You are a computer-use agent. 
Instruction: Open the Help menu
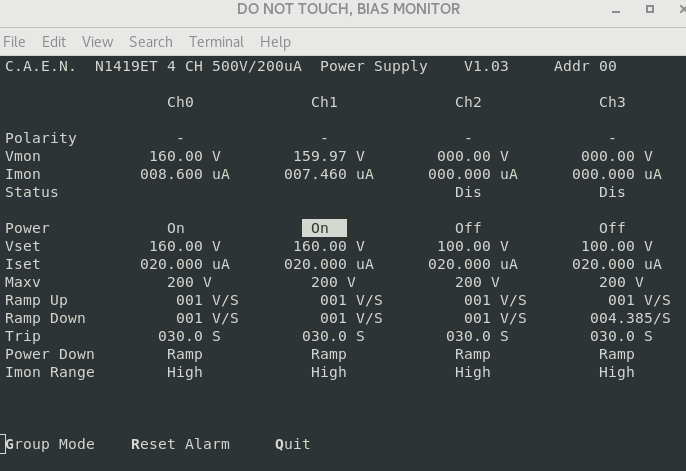(x=275, y=42)
